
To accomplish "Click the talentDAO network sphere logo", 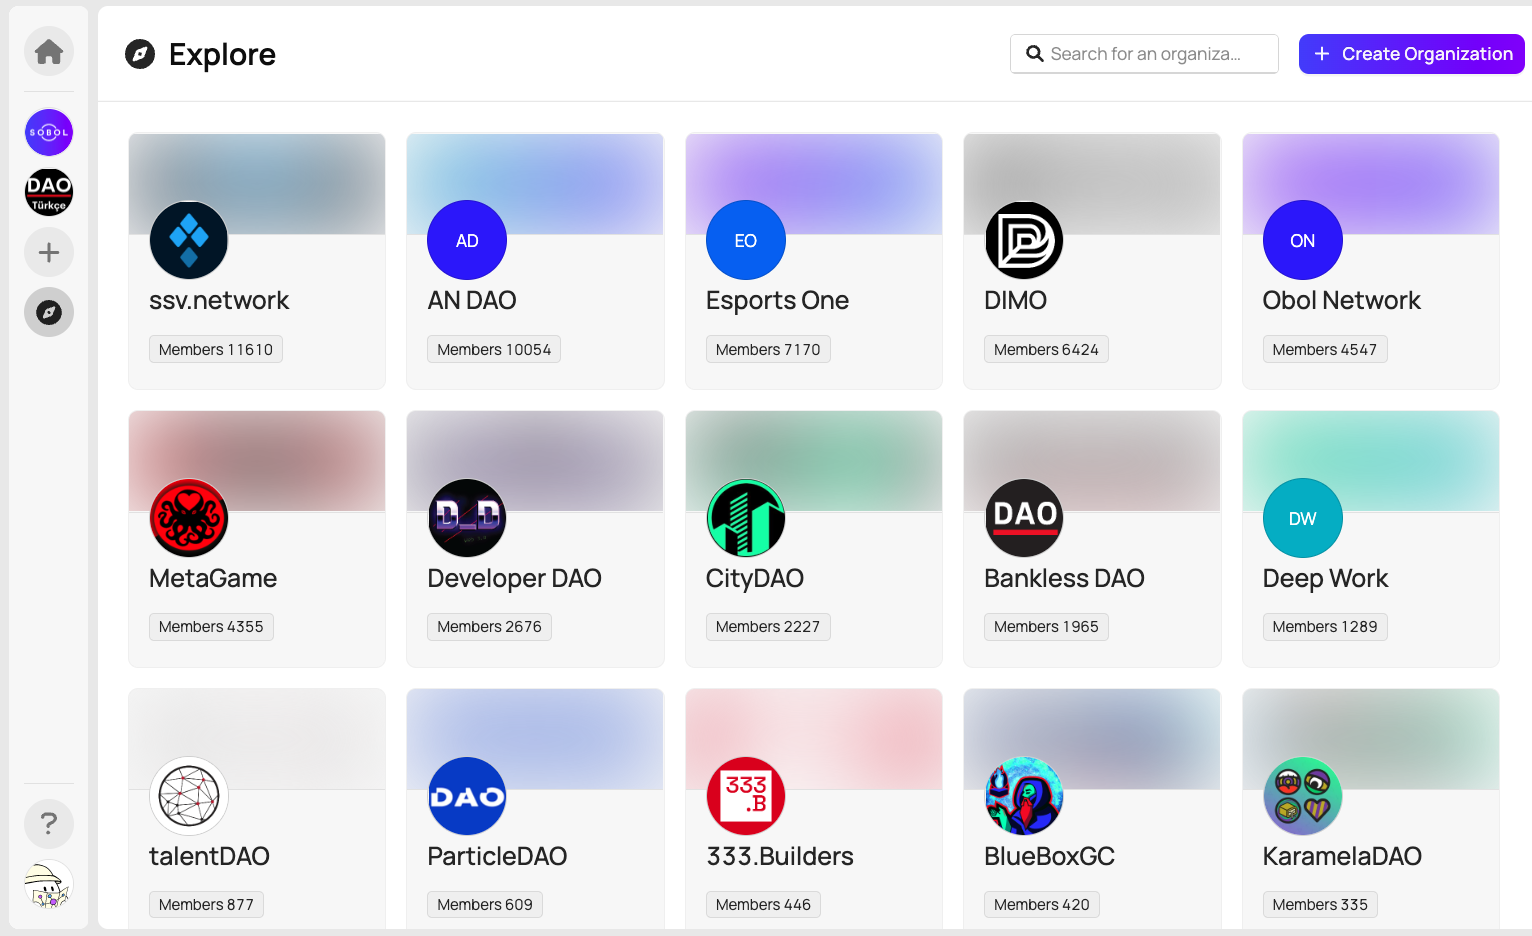I will (189, 796).
